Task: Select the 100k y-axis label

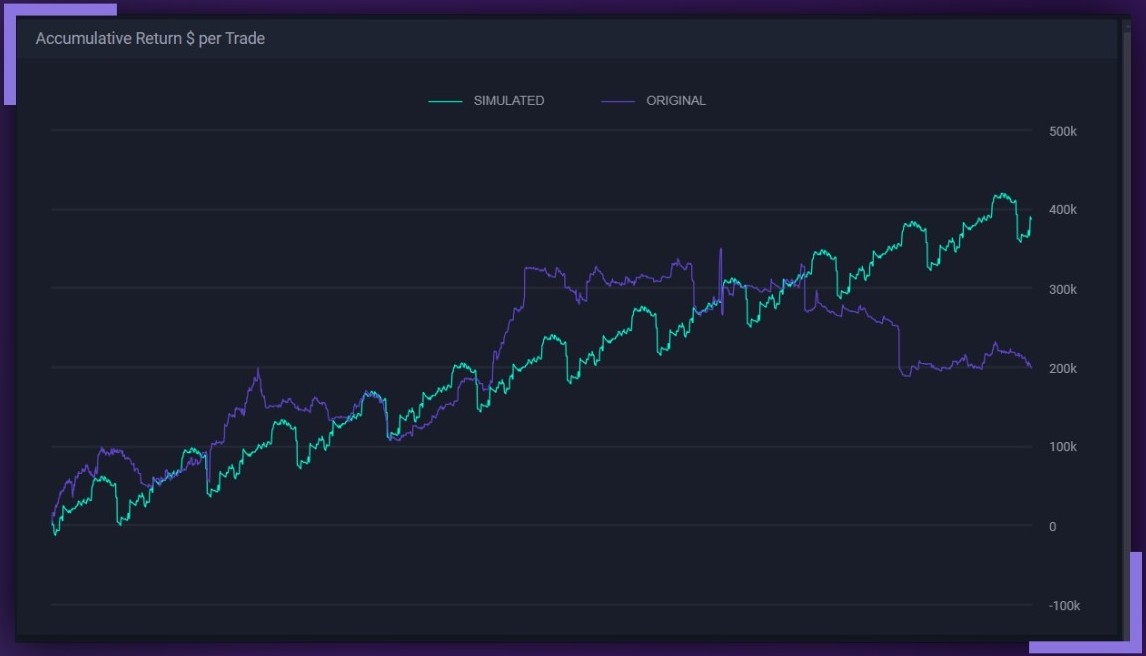Action: 1062,447
